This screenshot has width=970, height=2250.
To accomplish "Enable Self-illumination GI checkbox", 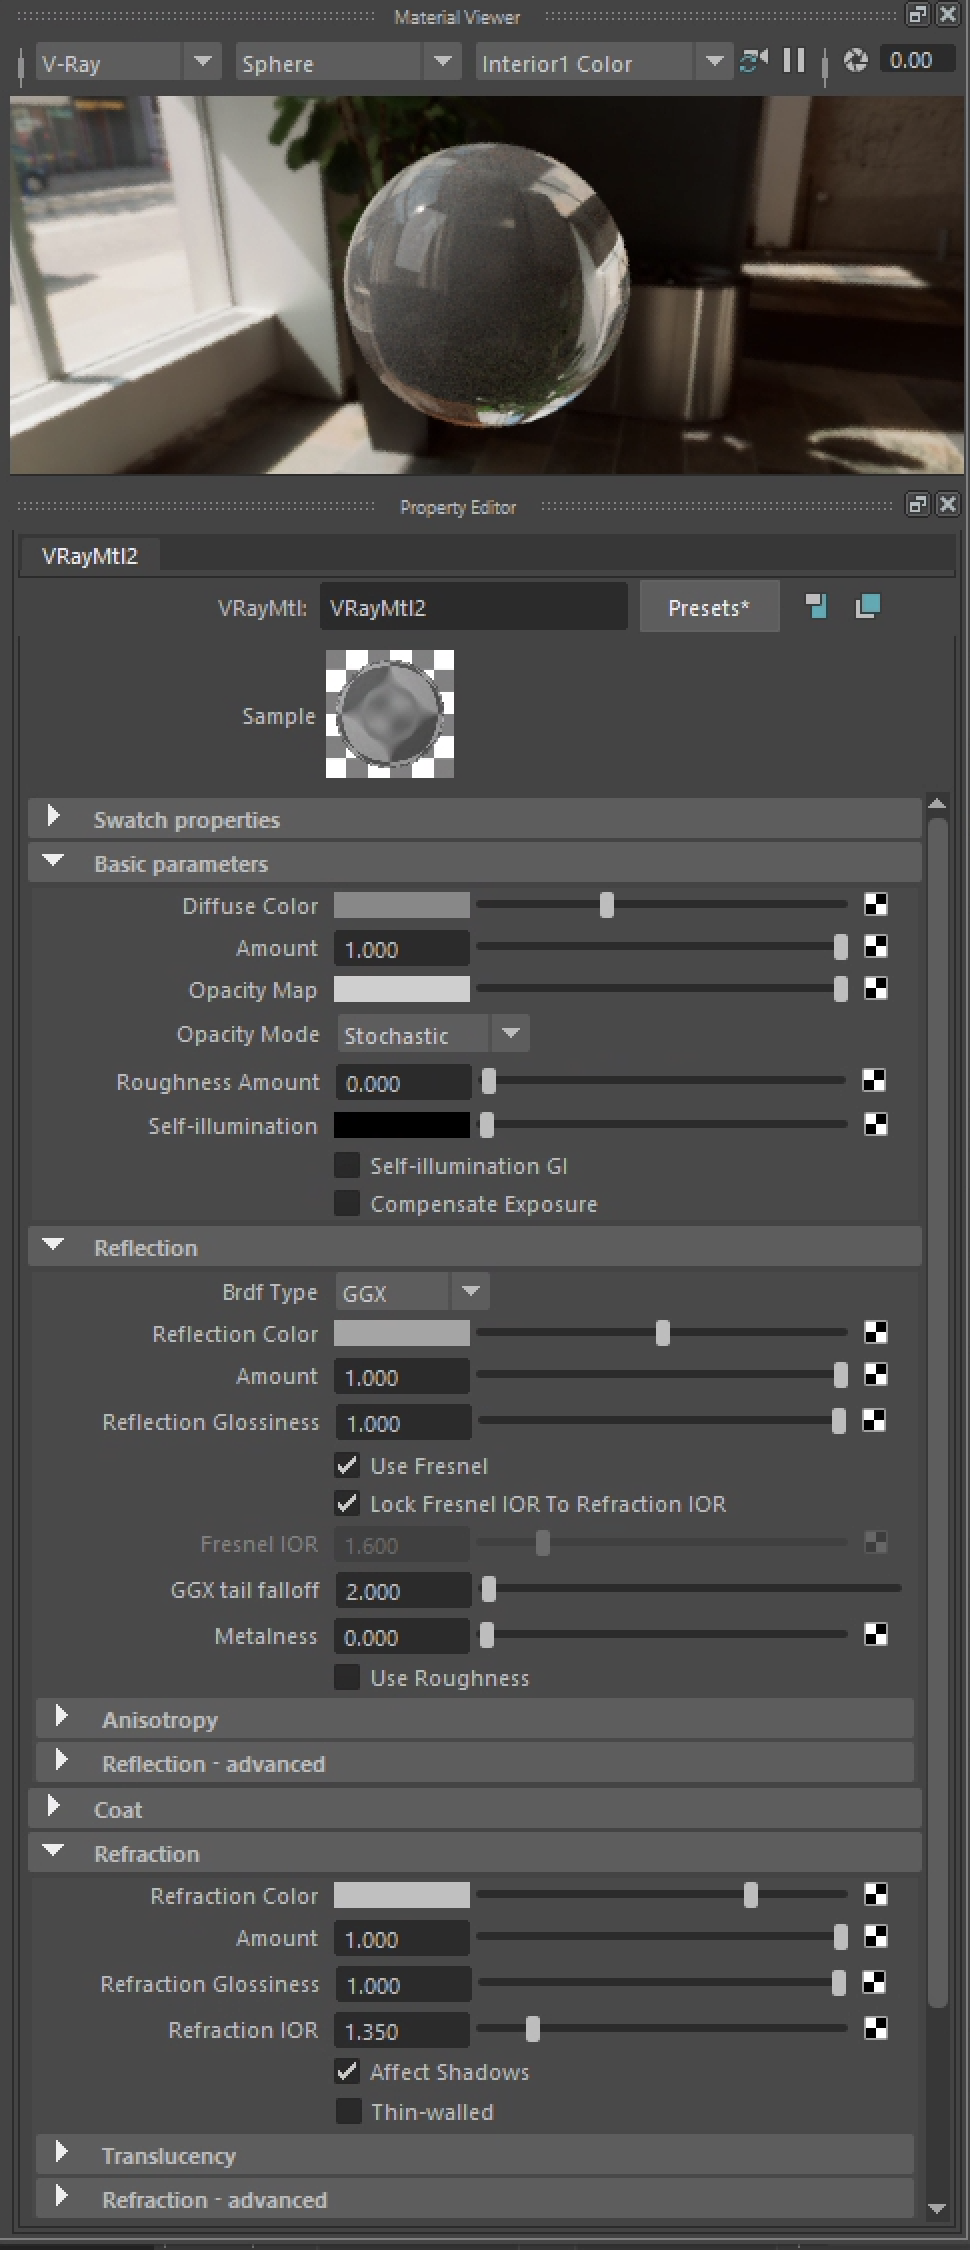I will coord(347,1165).
